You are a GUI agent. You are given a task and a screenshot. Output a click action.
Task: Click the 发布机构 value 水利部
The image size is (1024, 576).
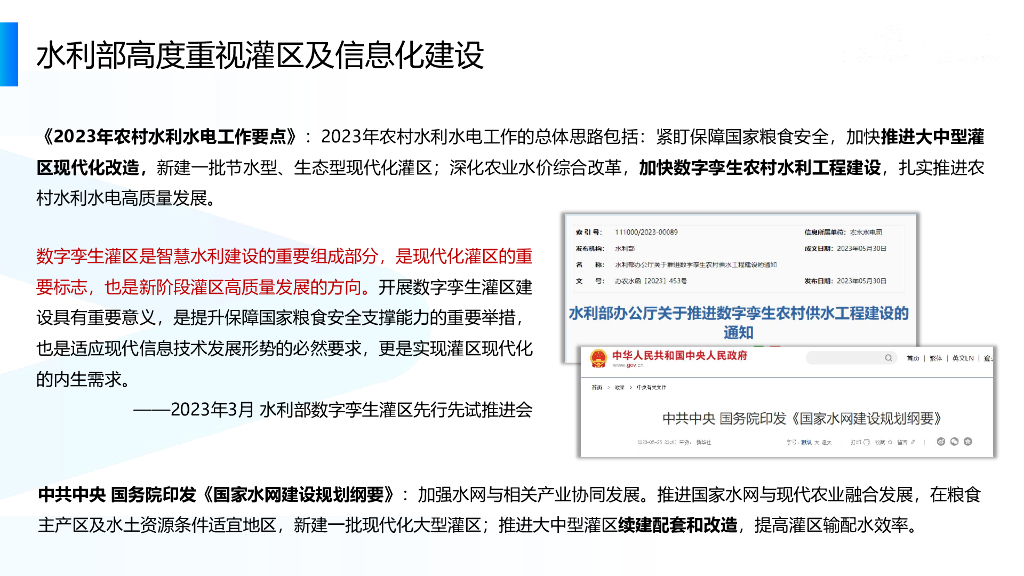625,248
